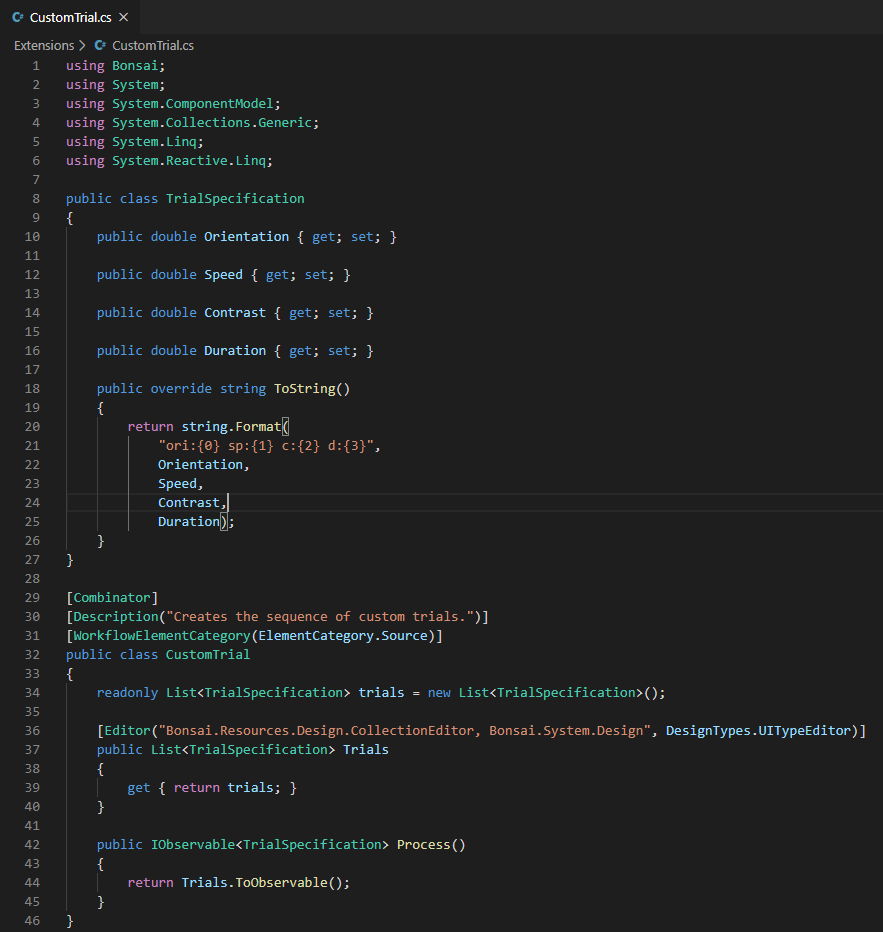The height and width of the screenshot is (932, 883).
Task: Click "IObservable" on line 42
Action: [193, 845]
